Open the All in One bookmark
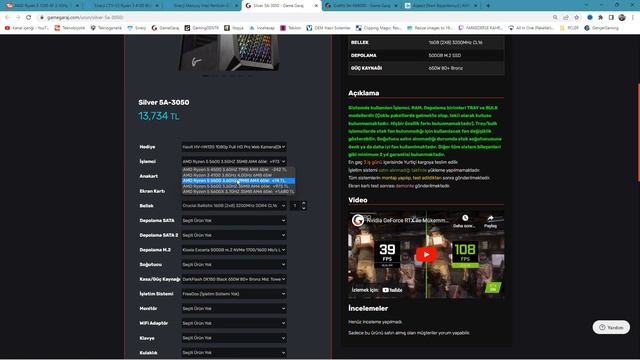Viewport: 640px width, 360px height. [x=531, y=28]
